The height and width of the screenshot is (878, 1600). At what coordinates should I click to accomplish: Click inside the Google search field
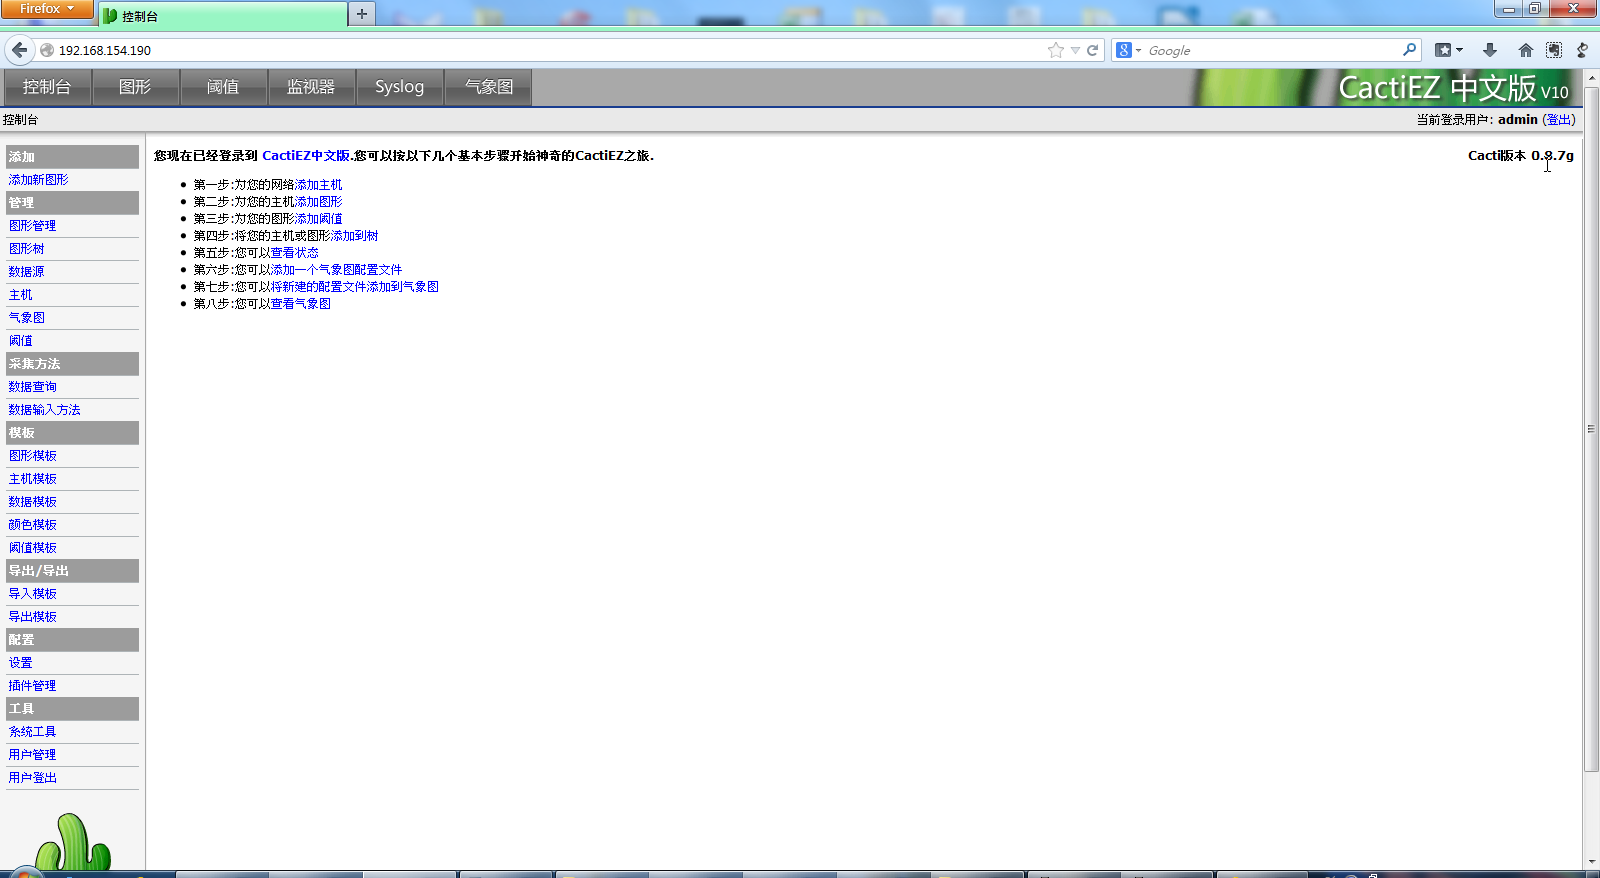[x=1270, y=50]
